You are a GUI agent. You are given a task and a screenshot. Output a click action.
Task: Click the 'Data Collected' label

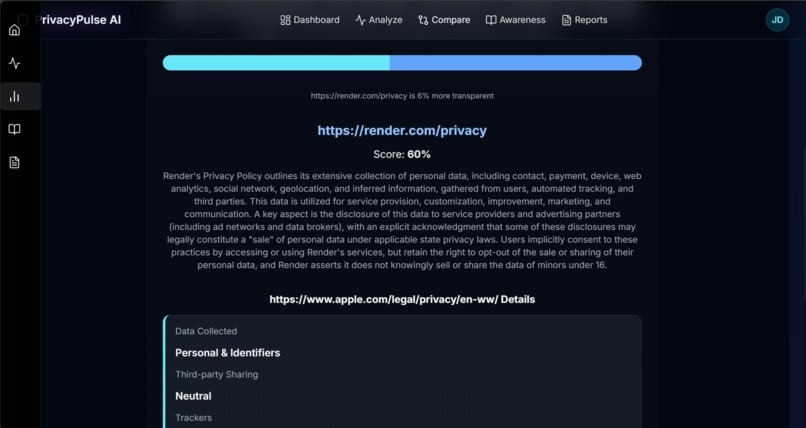206,331
